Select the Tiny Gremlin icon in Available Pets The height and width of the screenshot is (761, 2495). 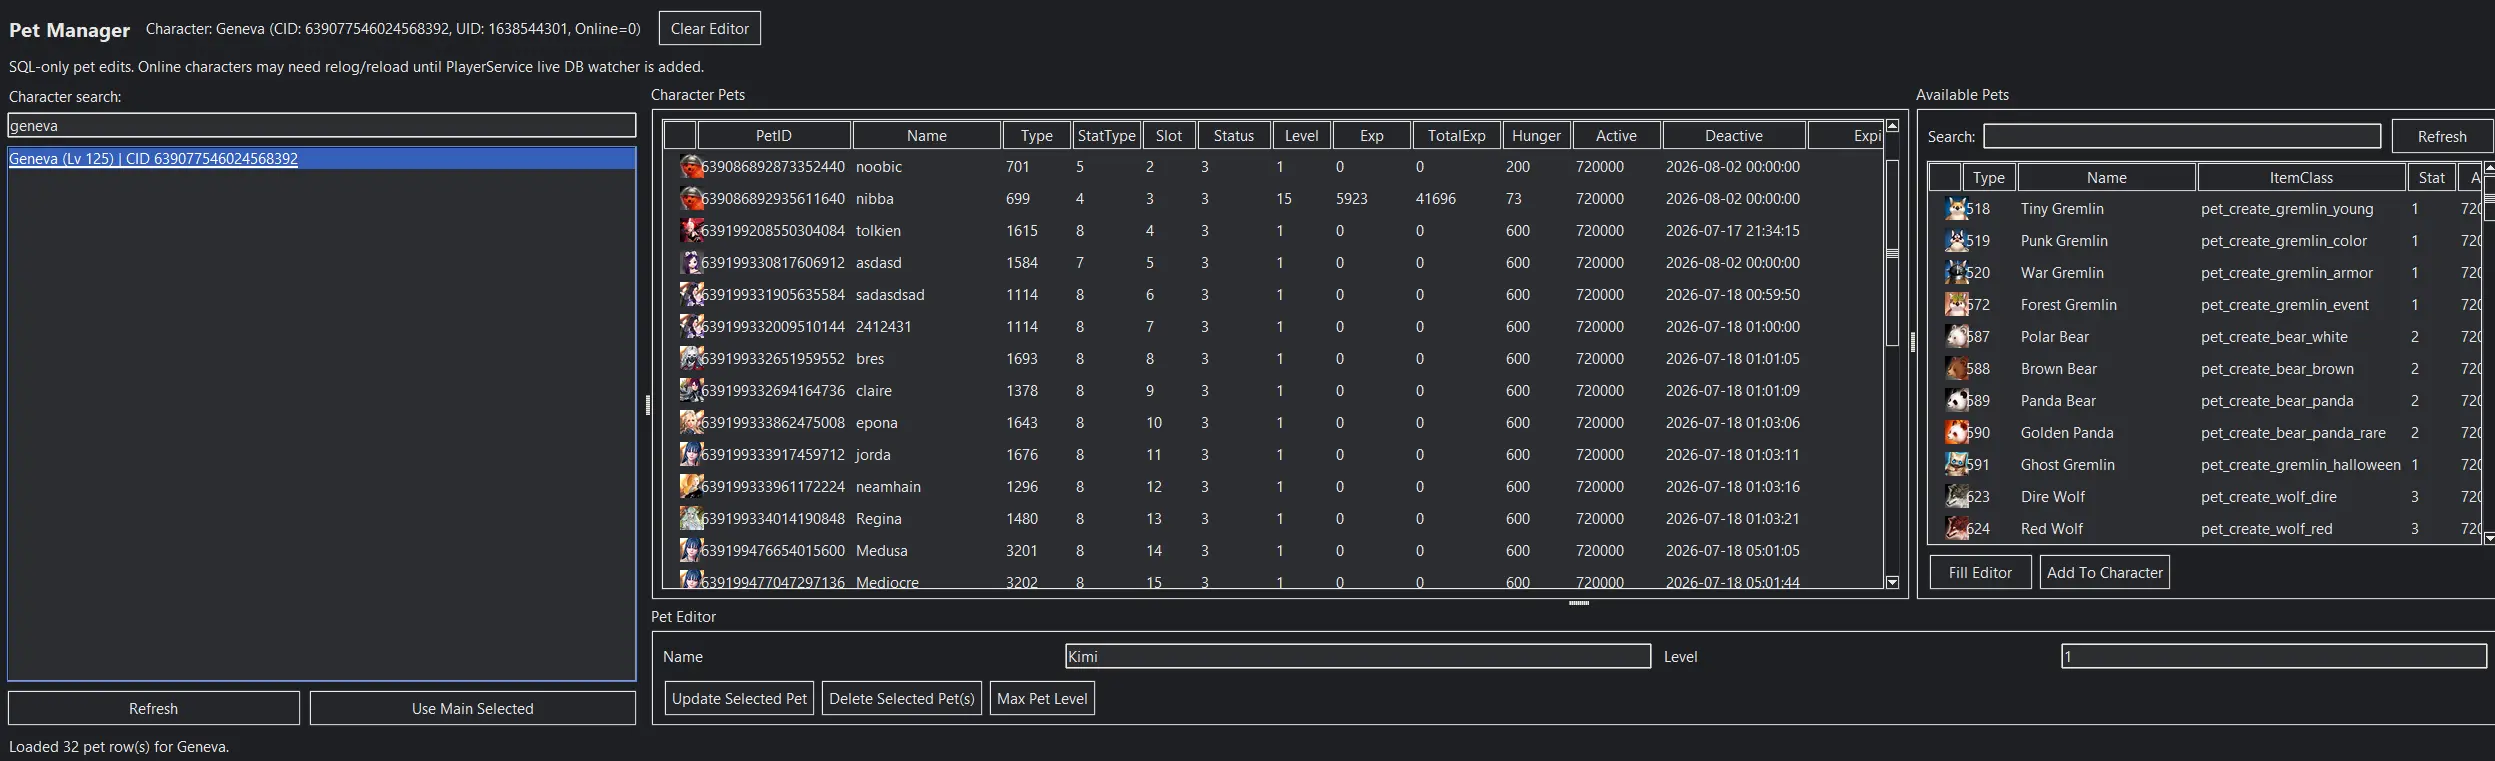[1956, 209]
